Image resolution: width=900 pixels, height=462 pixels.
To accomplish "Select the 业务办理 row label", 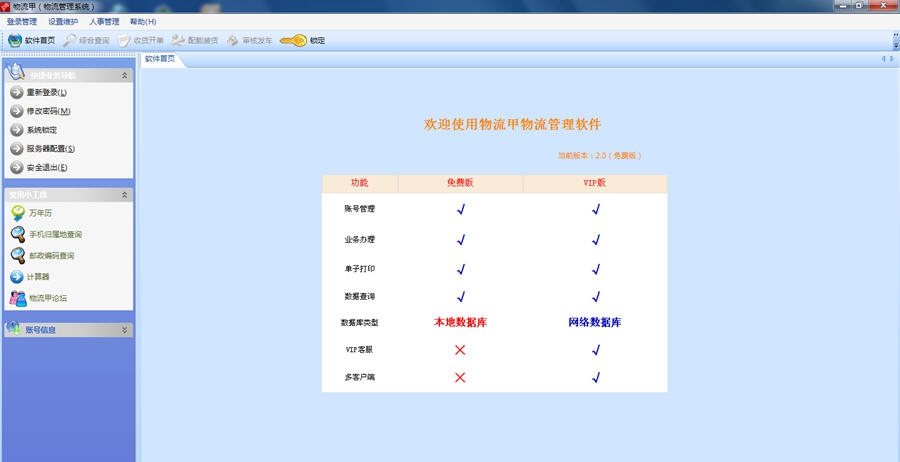I will [360, 239].
